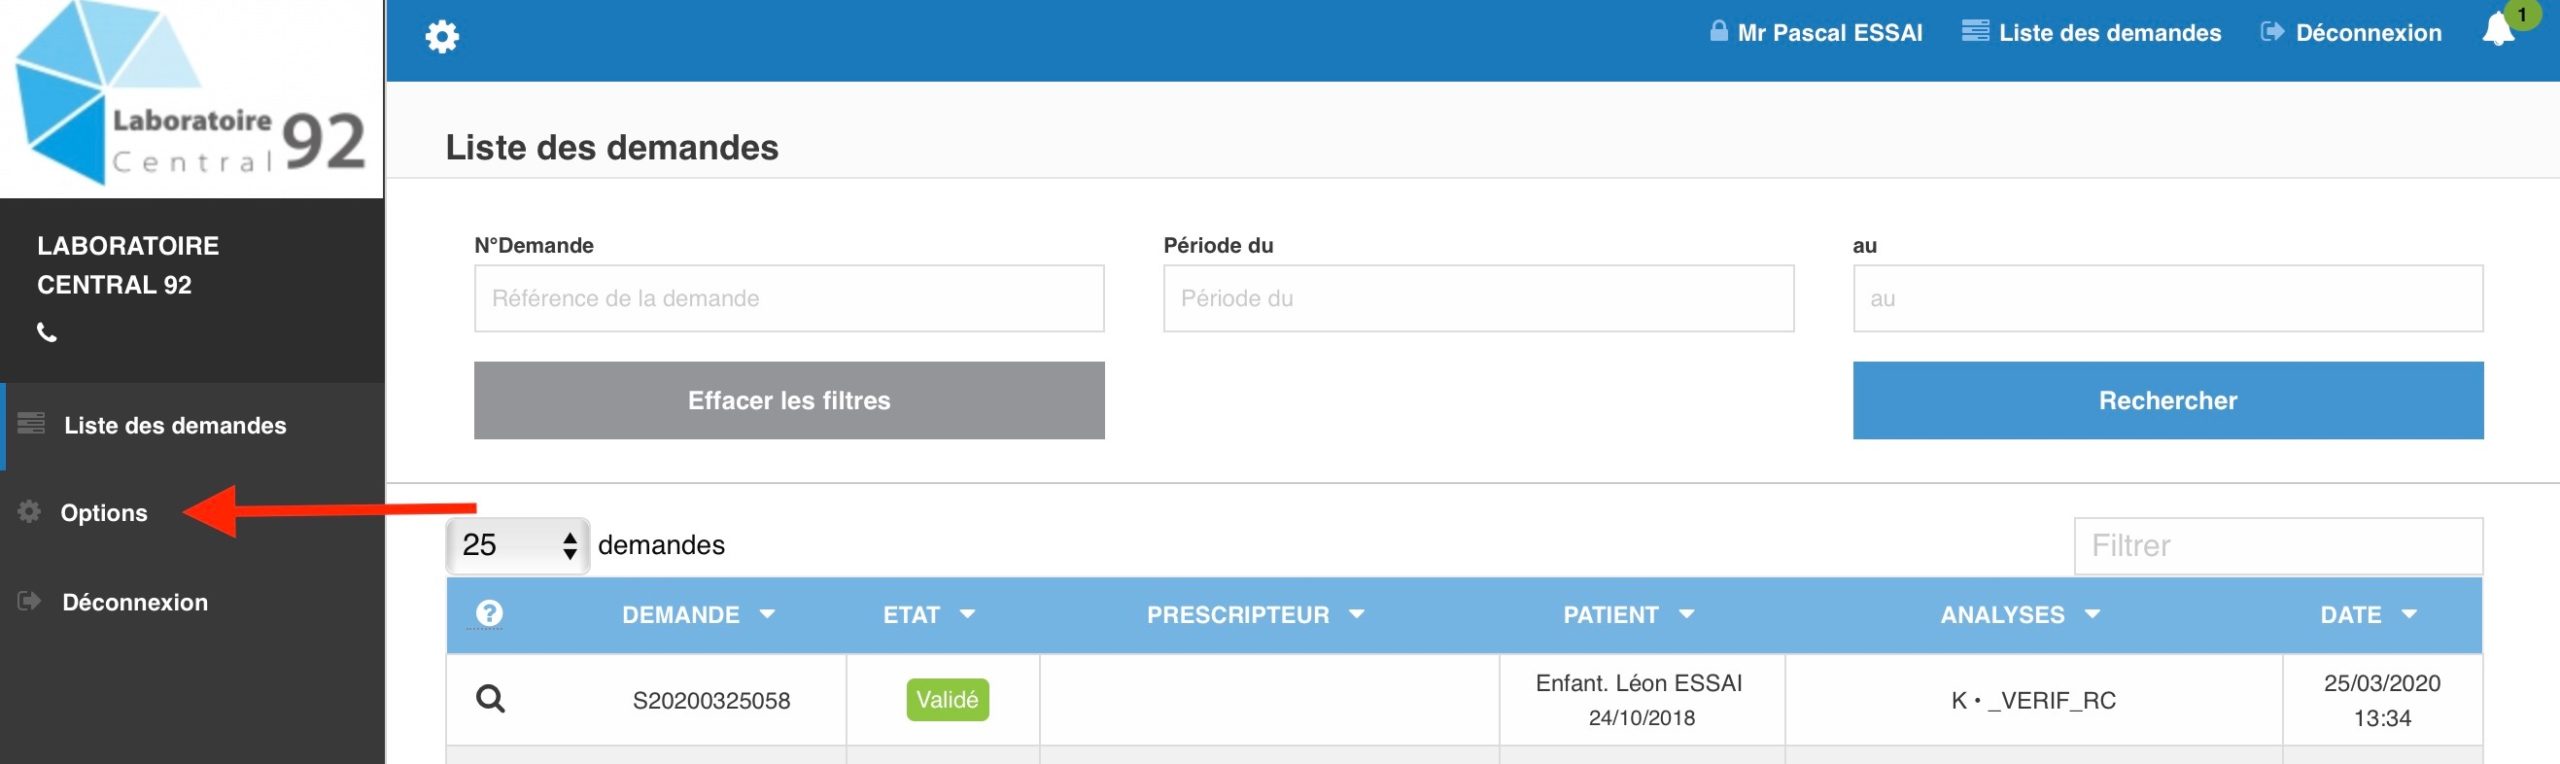The image size is (2560, 764).
Task: Select Liste des demandes in sidebar
Action: [x=174, y=425]
